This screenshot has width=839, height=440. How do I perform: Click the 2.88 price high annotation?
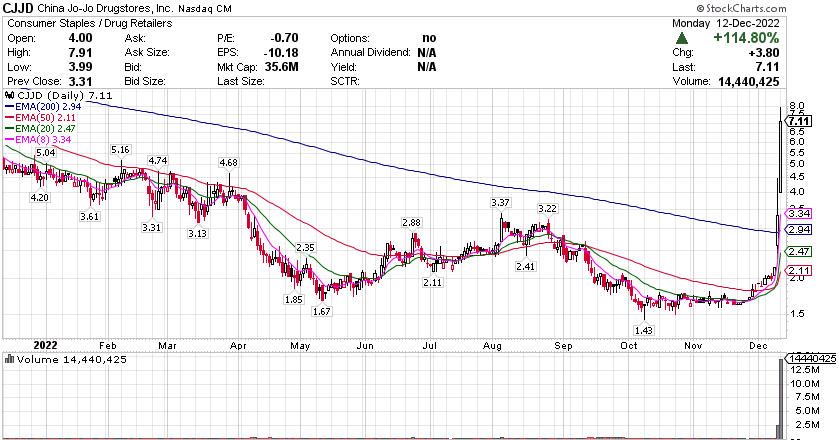click(x=411, y=223)
